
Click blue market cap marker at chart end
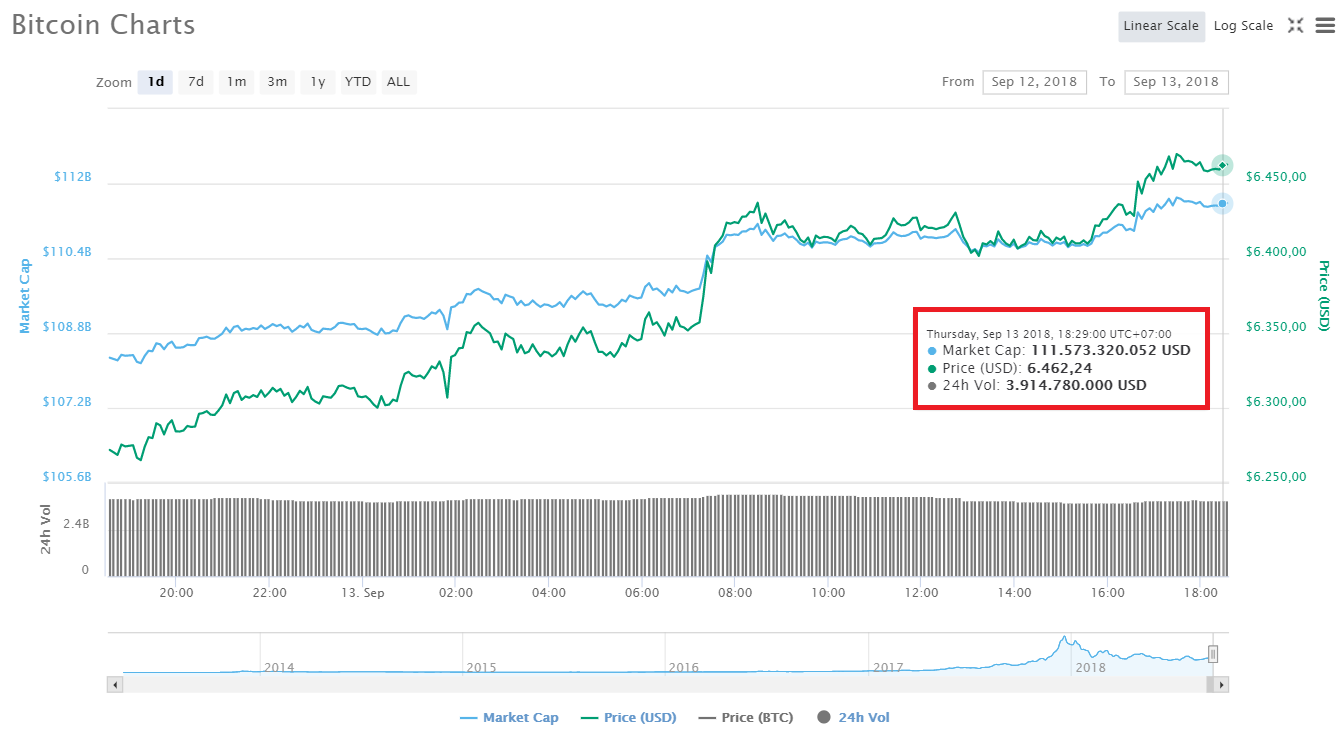(1222, 203)
